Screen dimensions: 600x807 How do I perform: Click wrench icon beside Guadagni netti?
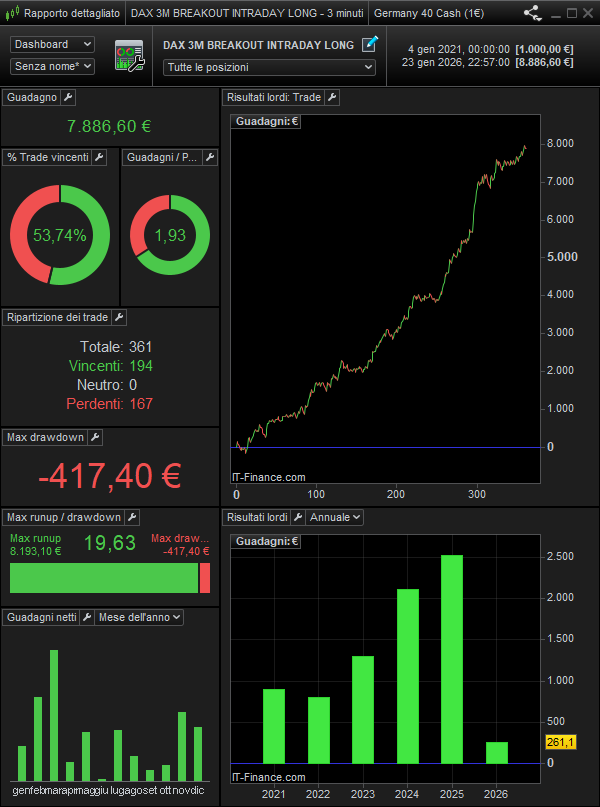pos(85,617)
